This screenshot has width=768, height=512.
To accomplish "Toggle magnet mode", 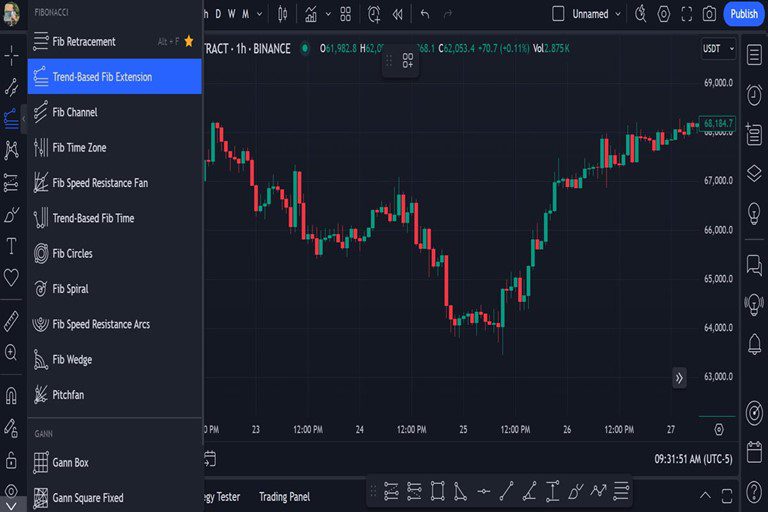I will tap(11, 395).
